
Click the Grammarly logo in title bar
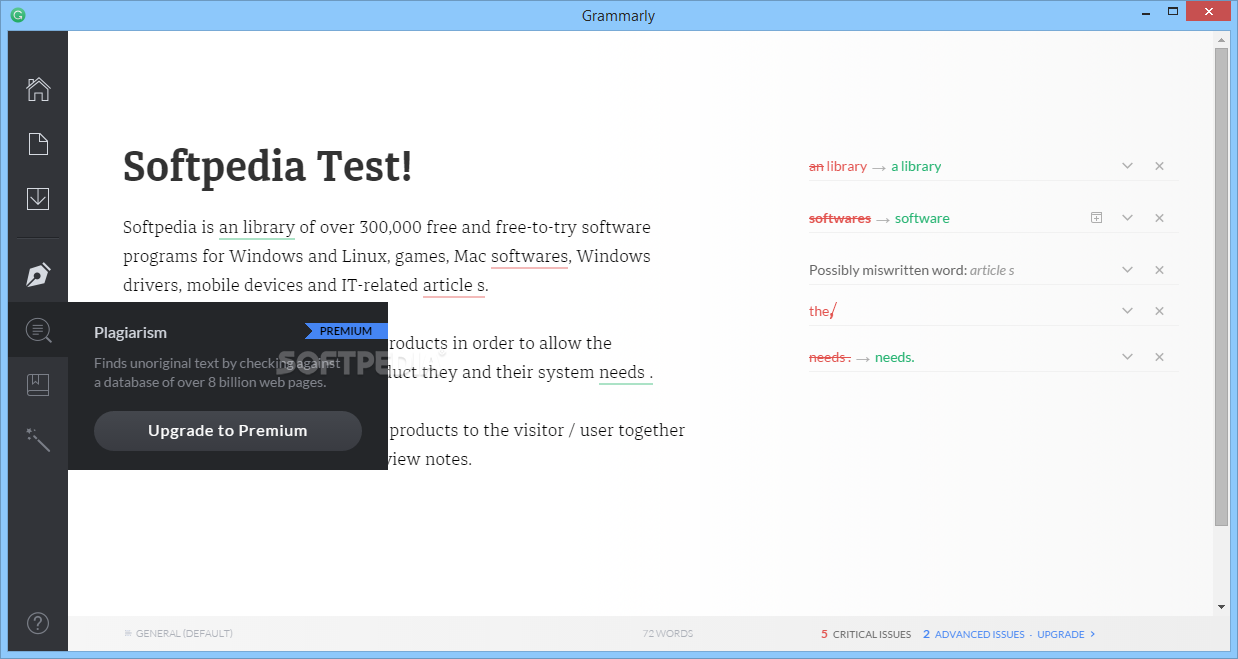(x=17, y=15)
